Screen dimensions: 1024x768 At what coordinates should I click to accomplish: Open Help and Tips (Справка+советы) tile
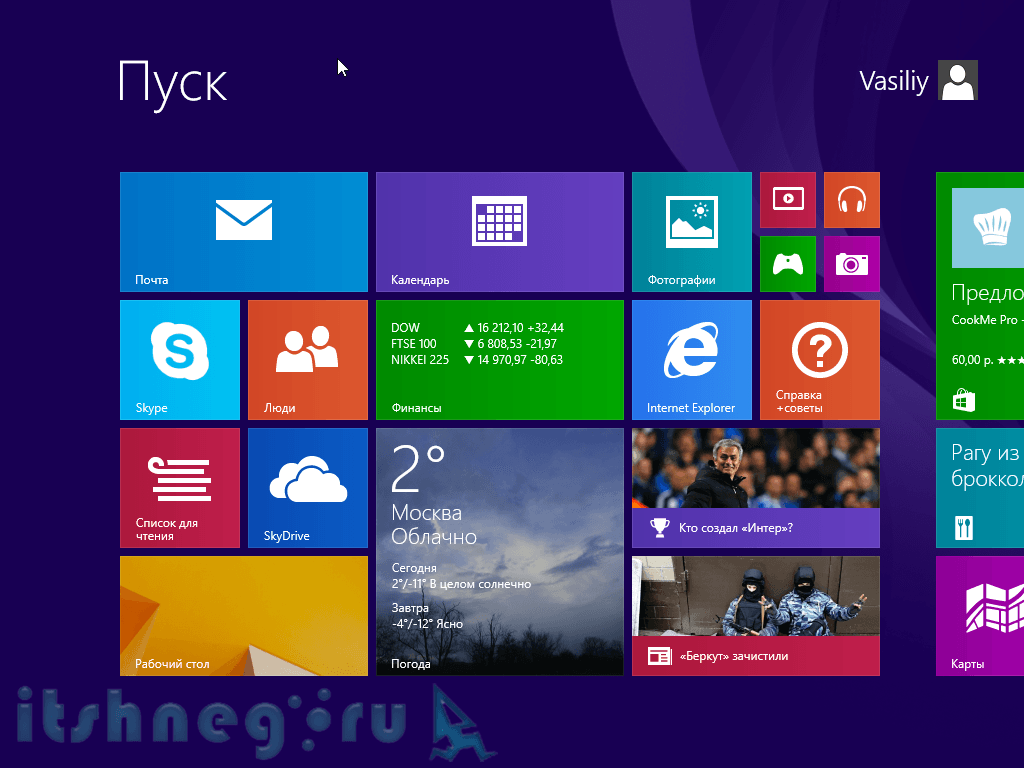819,359
